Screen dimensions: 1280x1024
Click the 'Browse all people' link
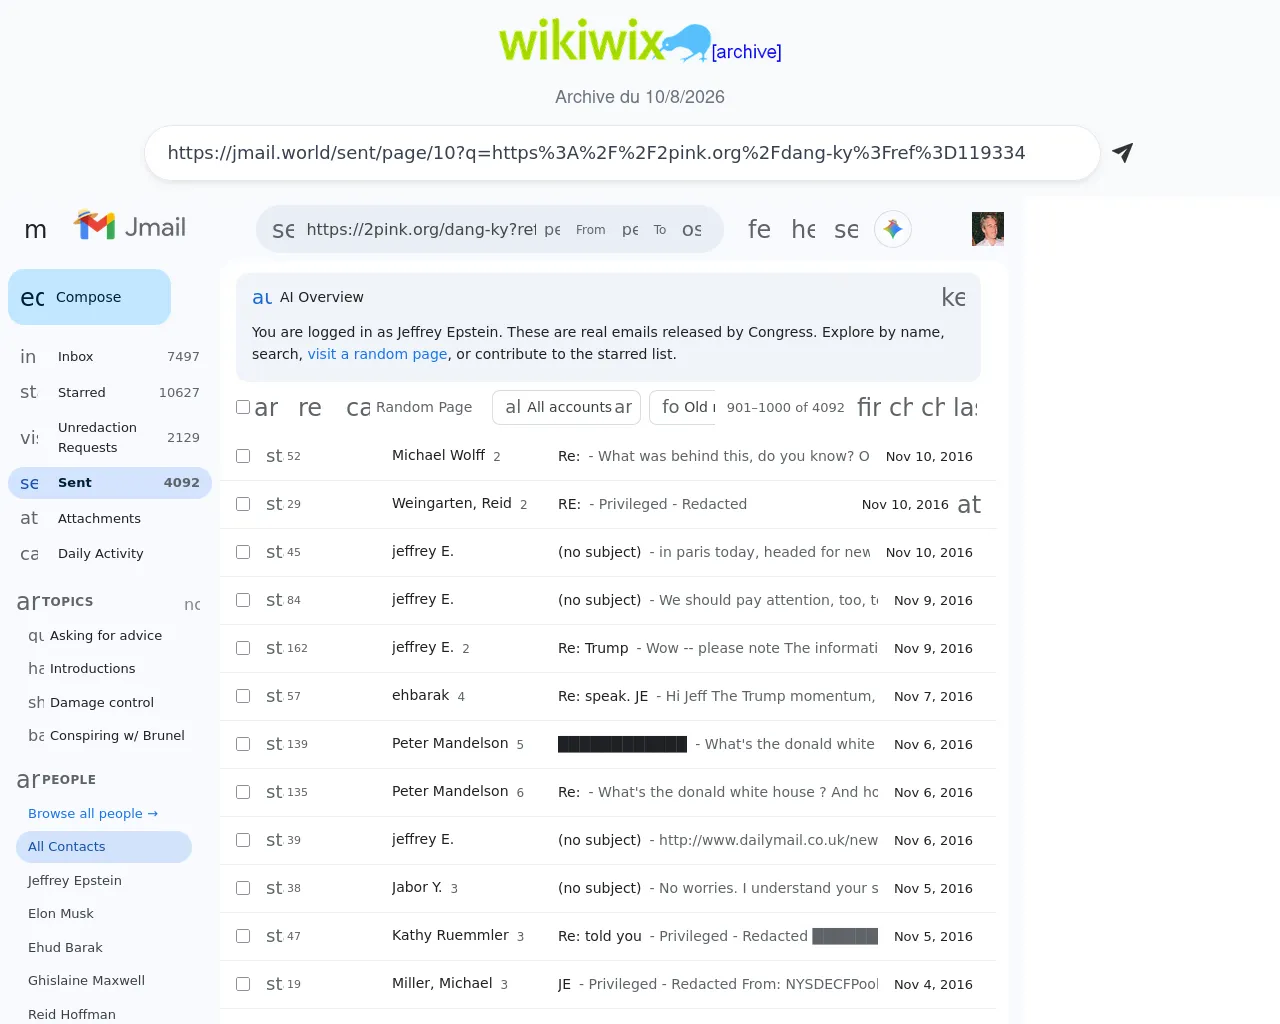[x=93, y=814]
